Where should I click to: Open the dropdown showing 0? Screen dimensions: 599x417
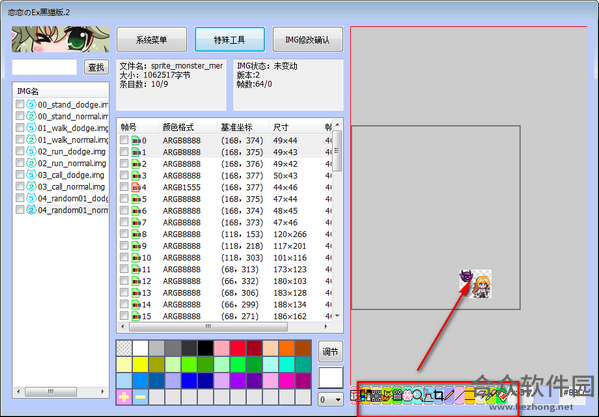(x=330, y=400)
